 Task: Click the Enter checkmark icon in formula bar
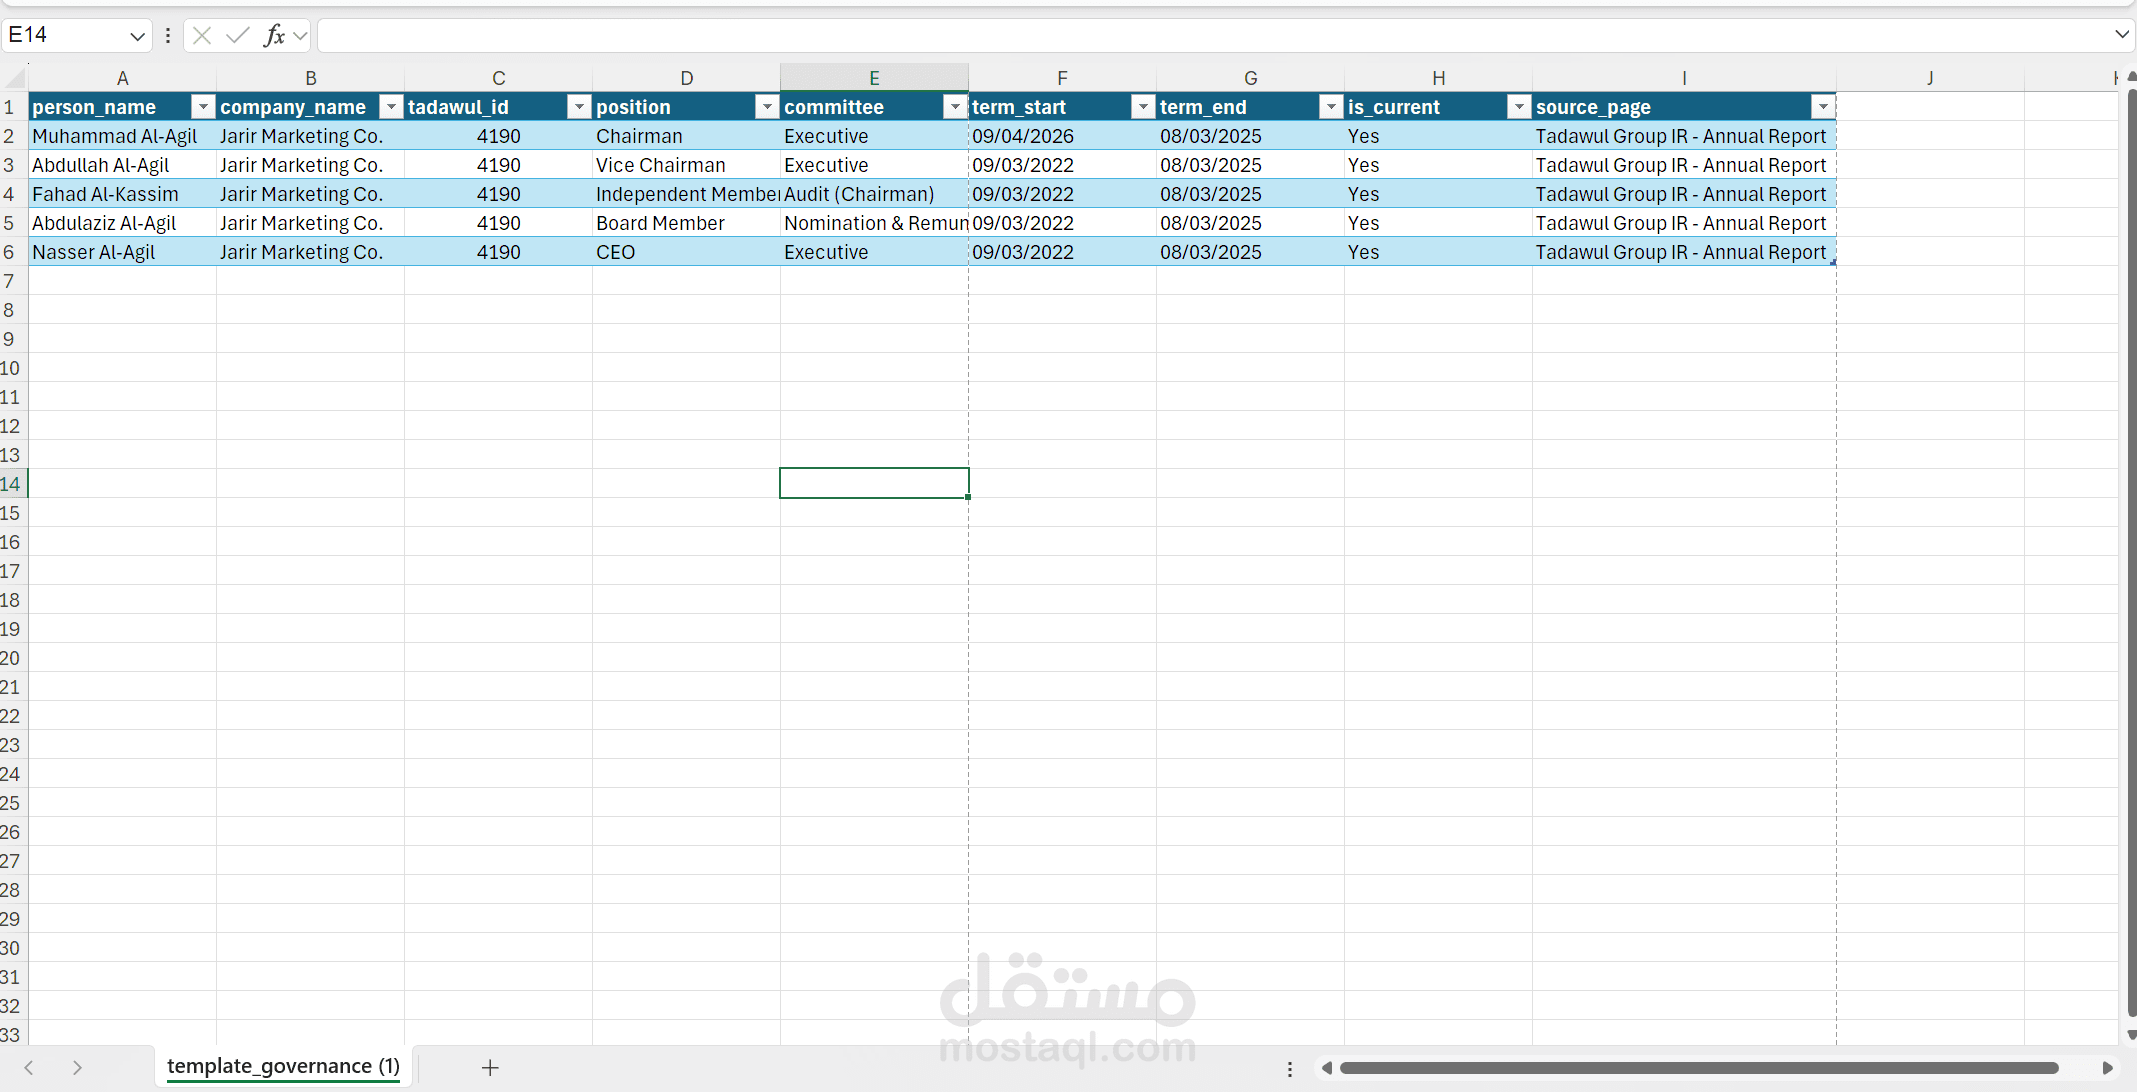pos(238,36)
